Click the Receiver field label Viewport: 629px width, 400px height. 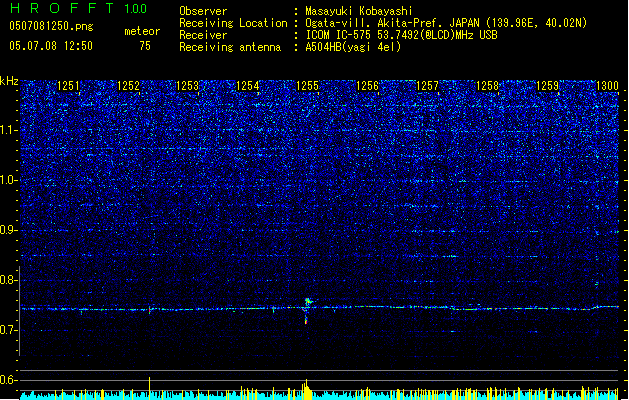(203, 35)
